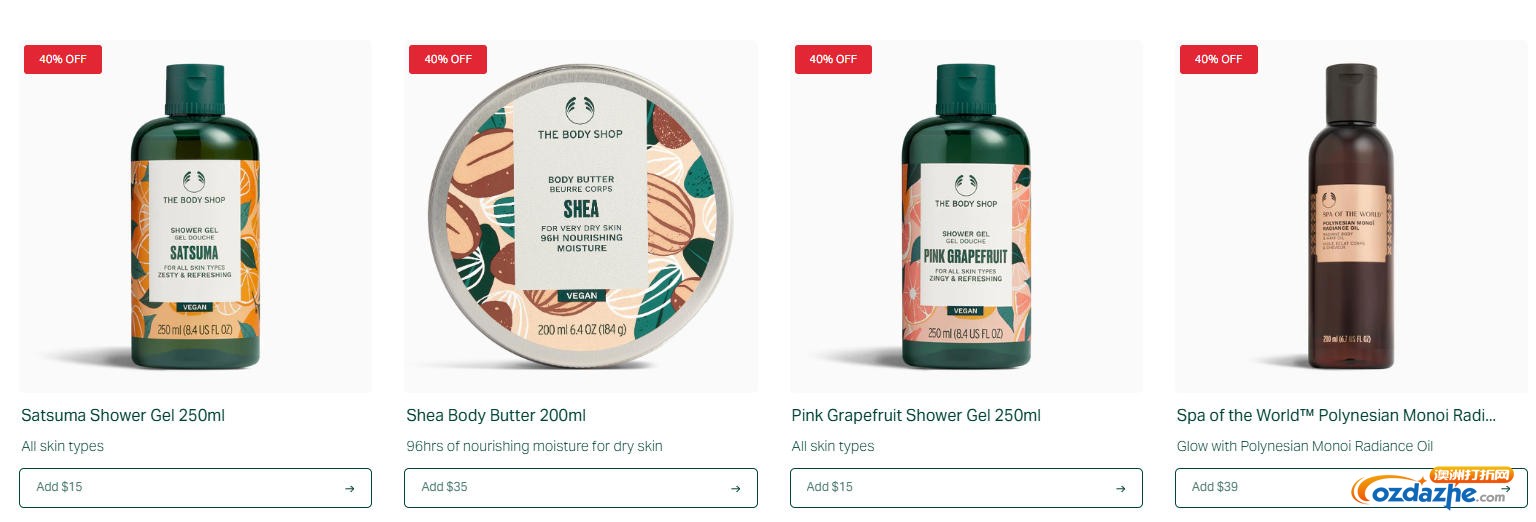Add Shea Body Butter for $35

581,488
